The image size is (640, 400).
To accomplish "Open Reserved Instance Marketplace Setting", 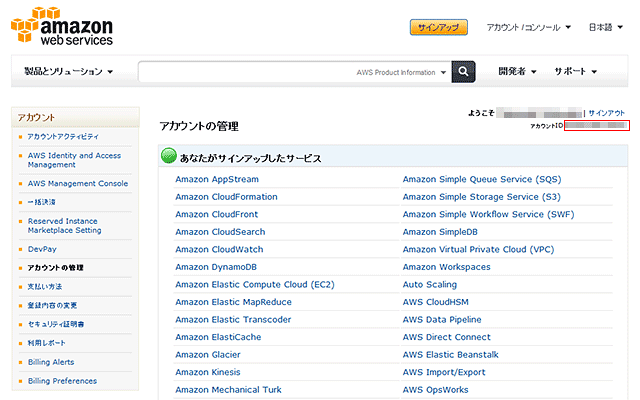I will (x=64, y=226).
